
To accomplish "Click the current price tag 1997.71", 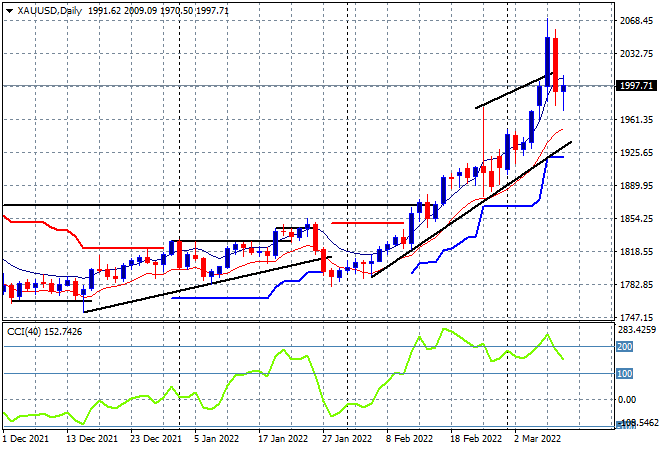I will click(x=636, y=85).
